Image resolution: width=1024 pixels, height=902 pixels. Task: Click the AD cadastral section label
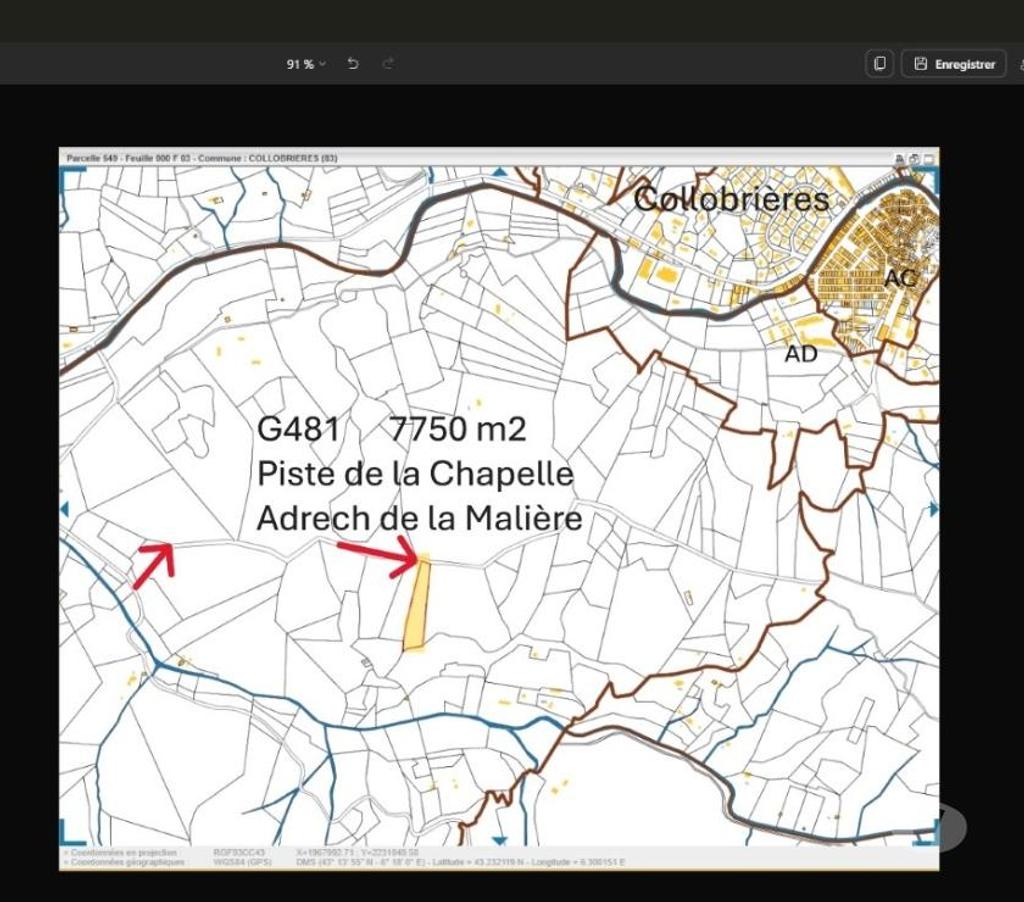click(801, 354)
